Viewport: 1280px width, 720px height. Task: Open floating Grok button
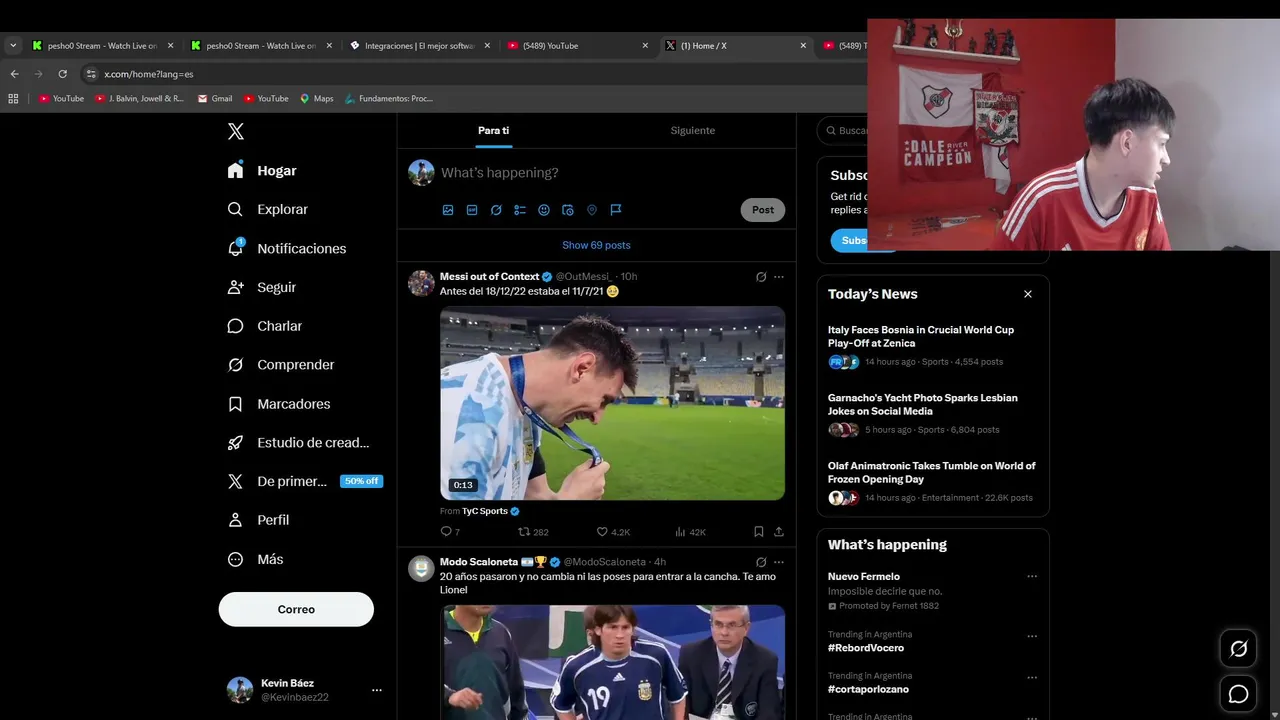[x=1238, y=649]
